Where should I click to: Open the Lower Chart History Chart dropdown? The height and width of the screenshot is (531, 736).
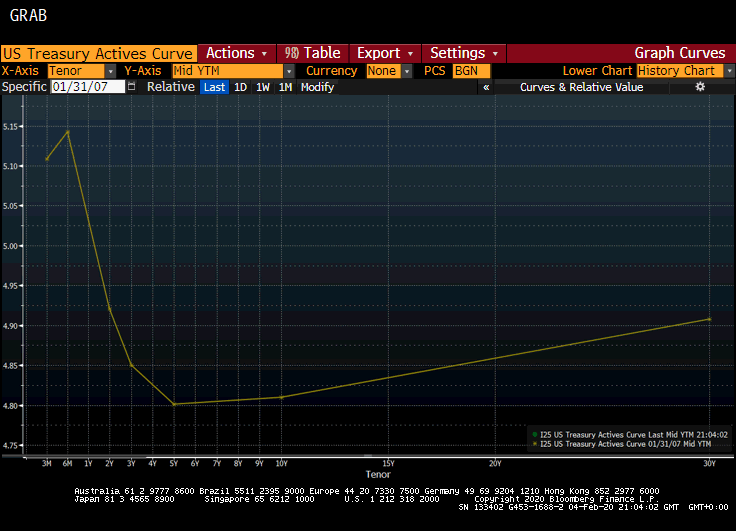729,71
